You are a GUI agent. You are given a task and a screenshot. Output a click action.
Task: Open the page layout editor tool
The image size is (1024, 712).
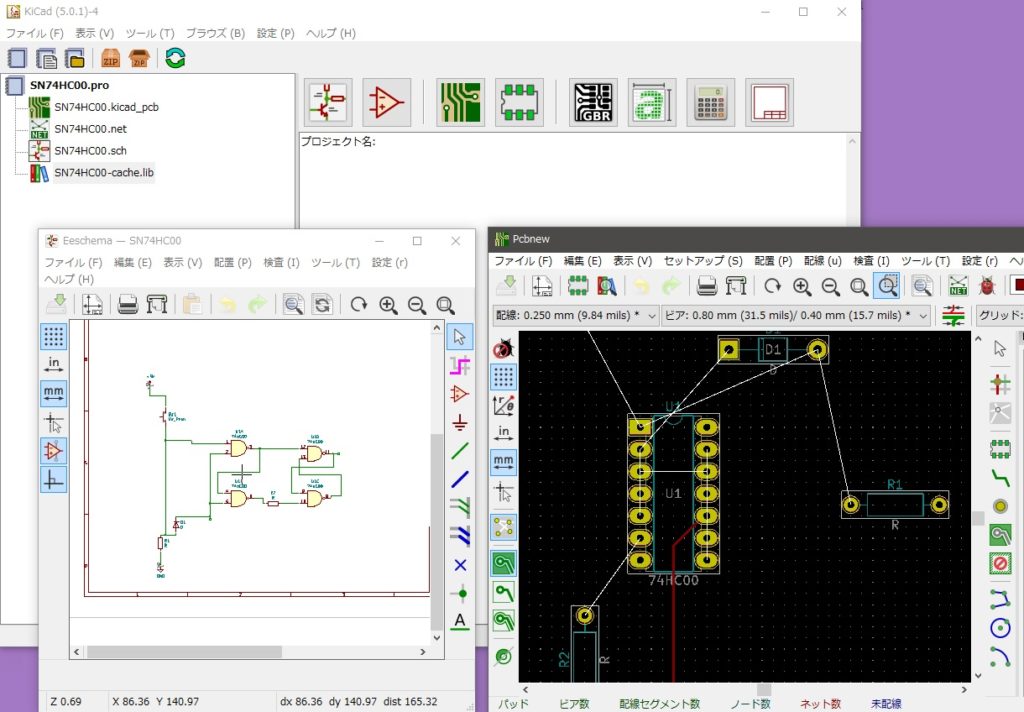click(769, 103)
